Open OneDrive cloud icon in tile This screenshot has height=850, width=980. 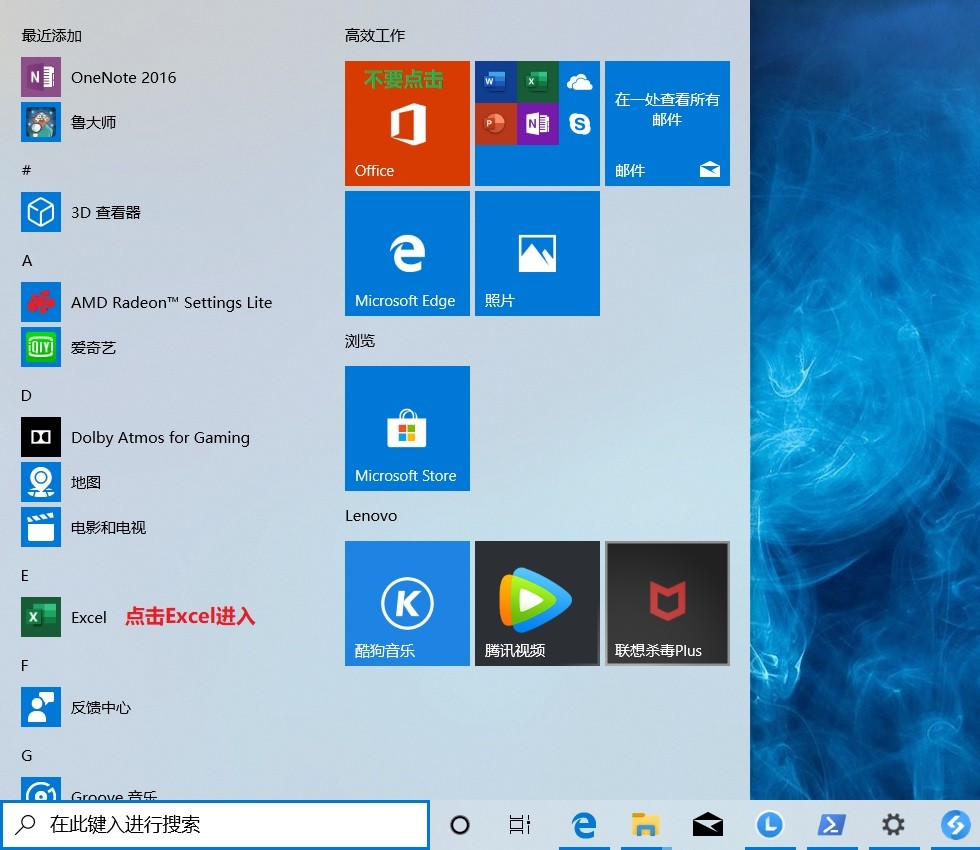579,82
